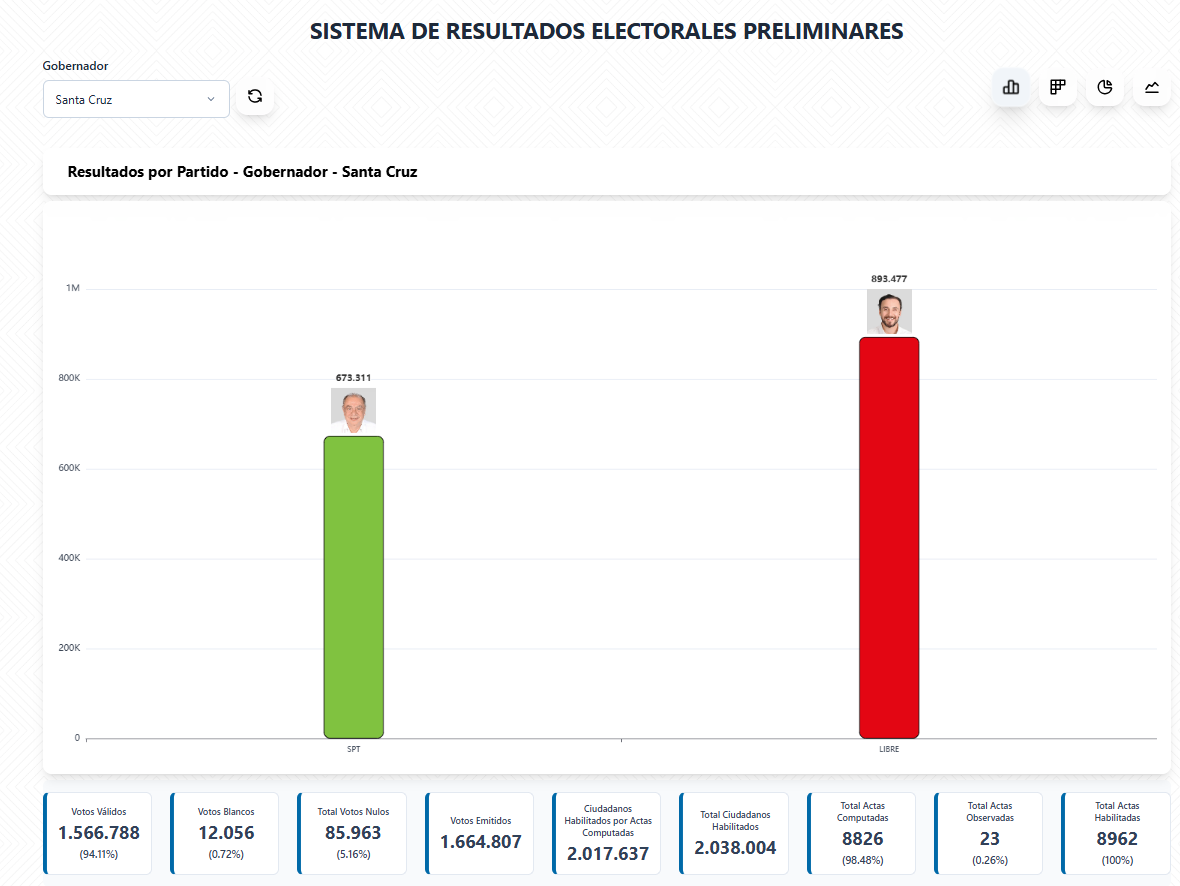Click the Total Actas Observadas card
The height and width of the screenshot is (886, 1180).
point(989,833)
